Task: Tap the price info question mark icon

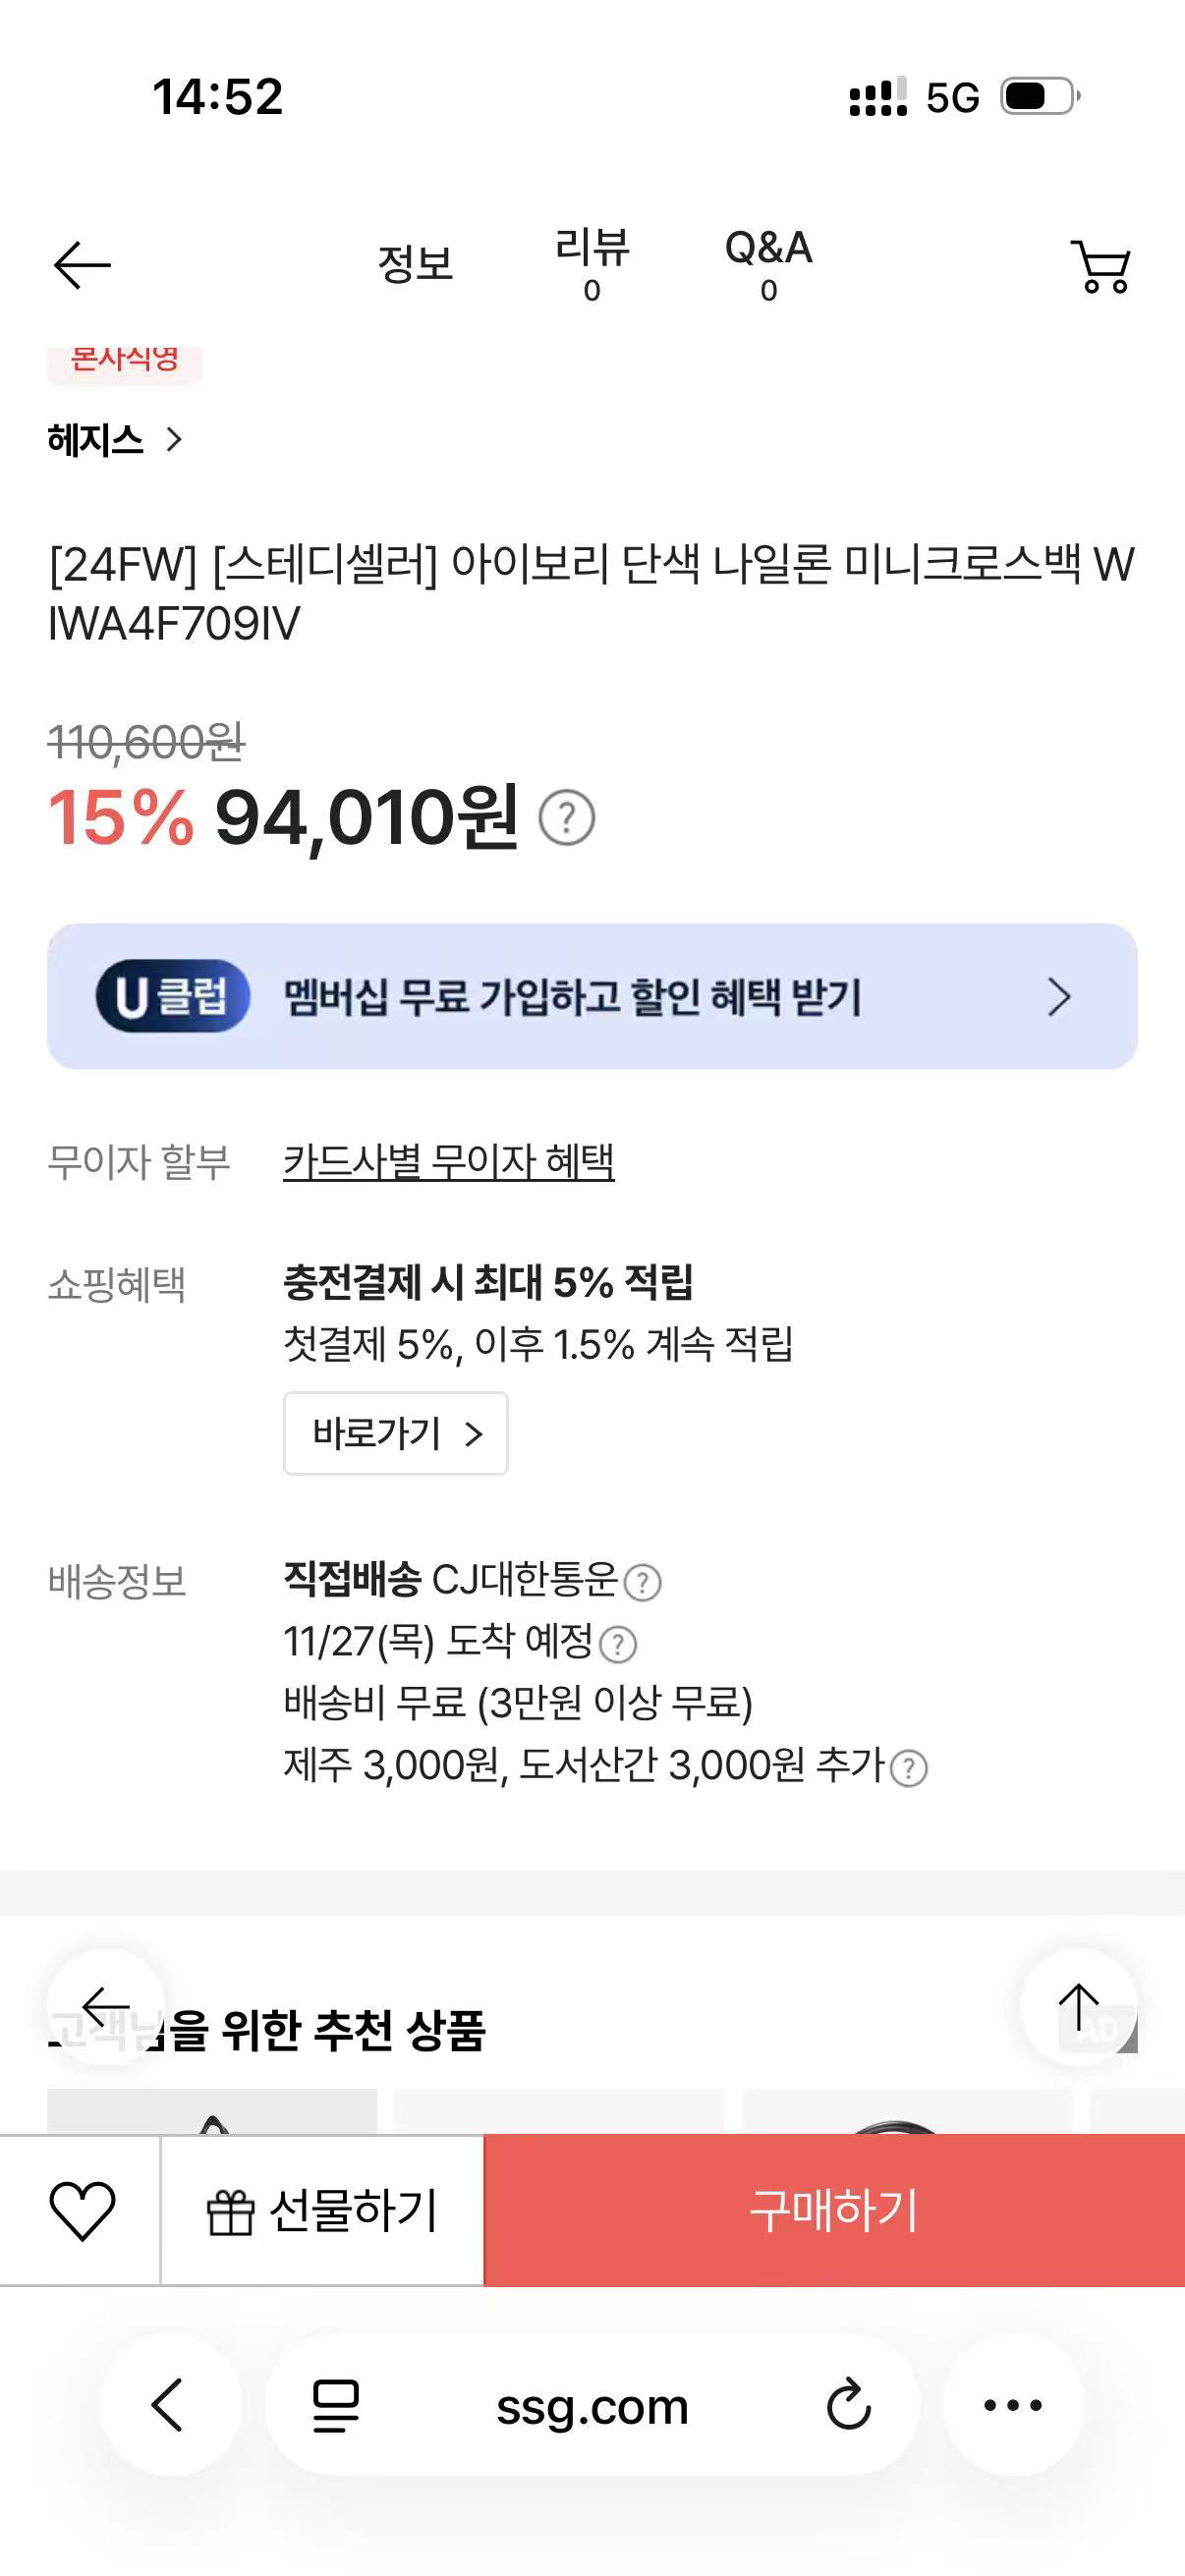Action: click(x=567, y=818)
